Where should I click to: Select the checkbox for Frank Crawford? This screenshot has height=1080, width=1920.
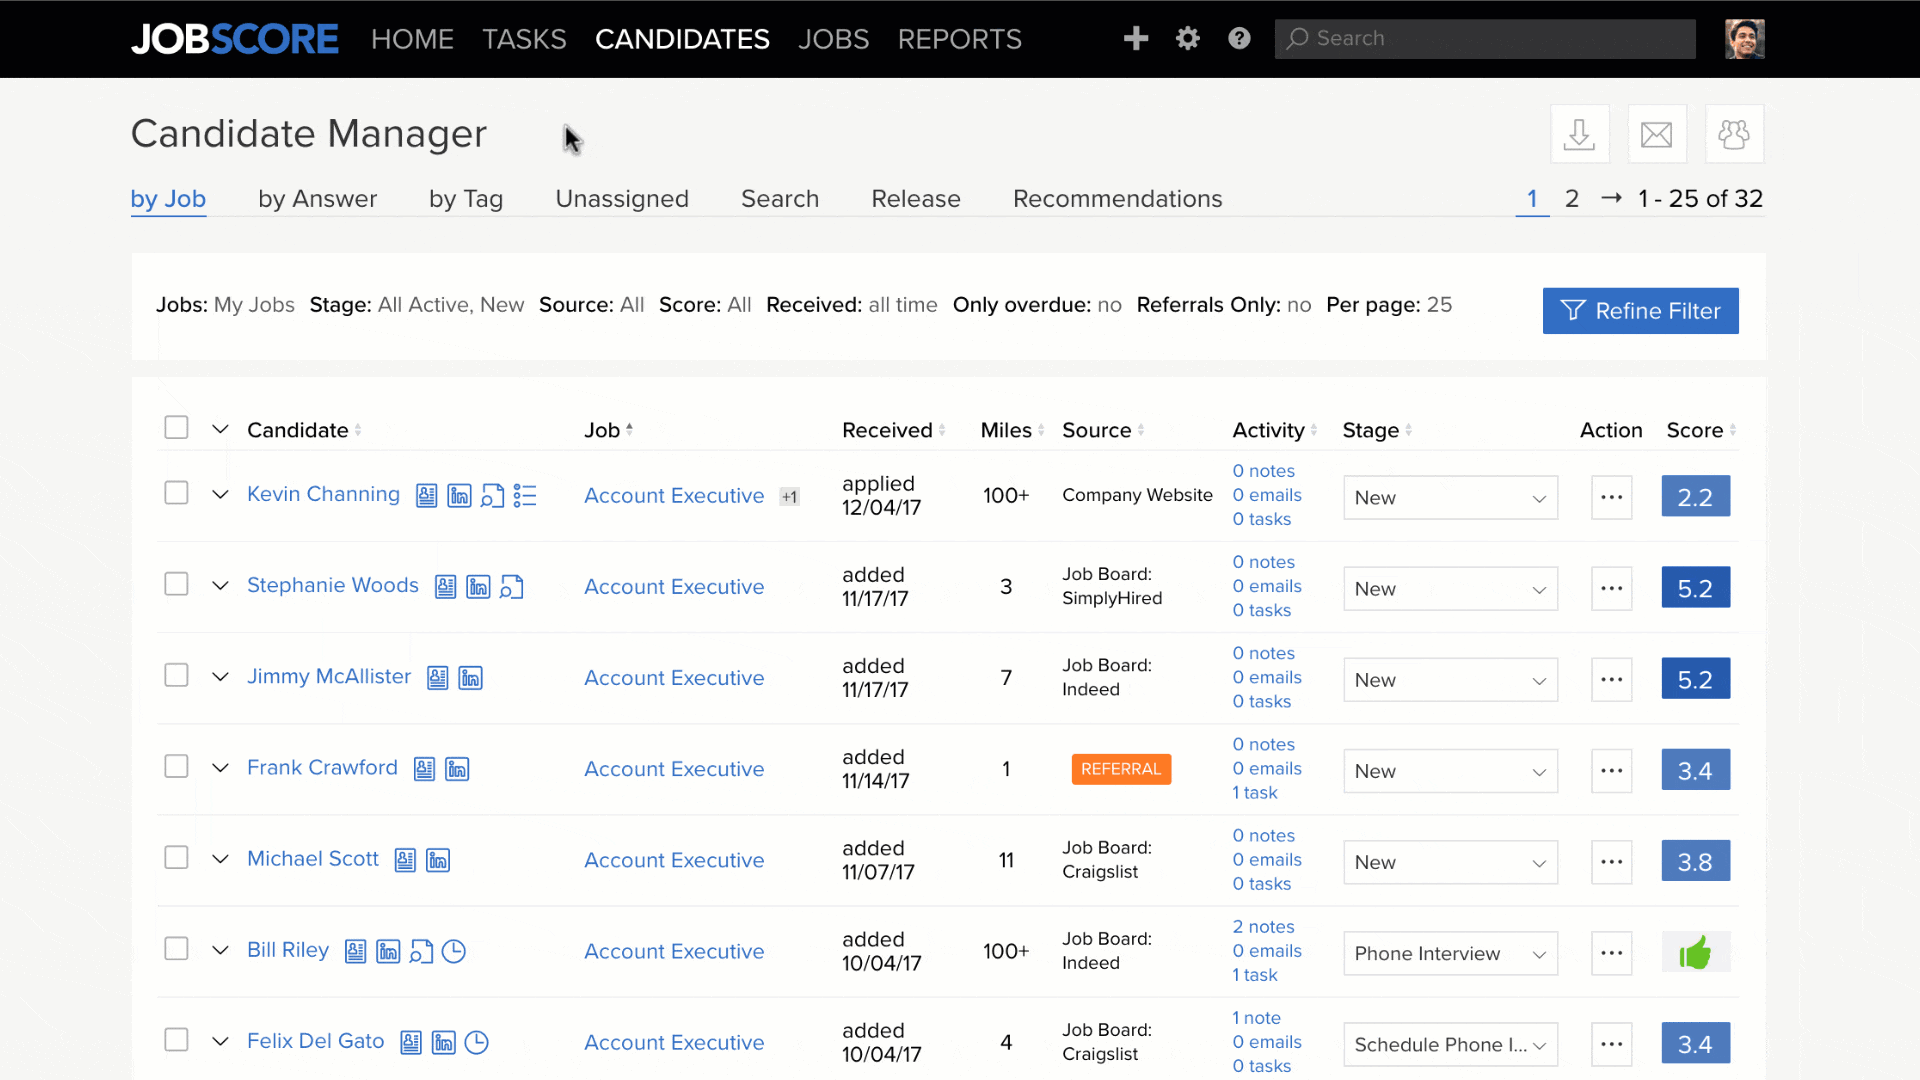176,767
